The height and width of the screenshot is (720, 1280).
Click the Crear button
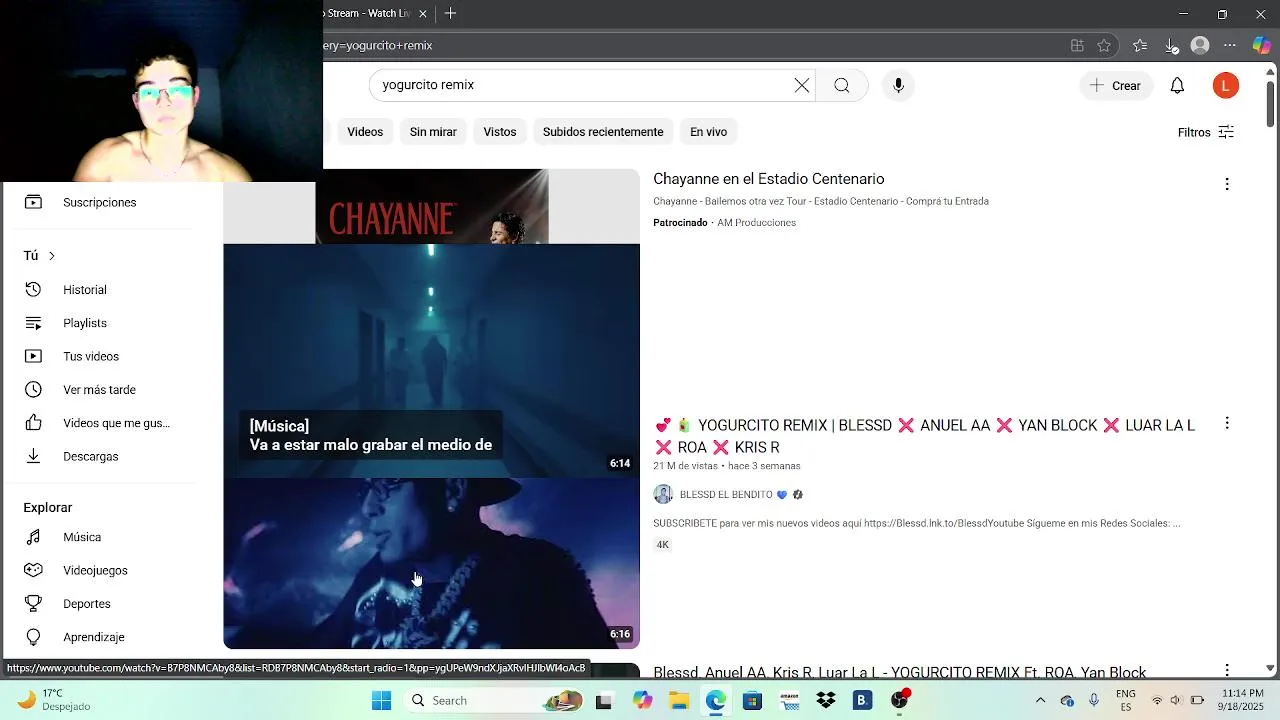[x=1116, y=86]
